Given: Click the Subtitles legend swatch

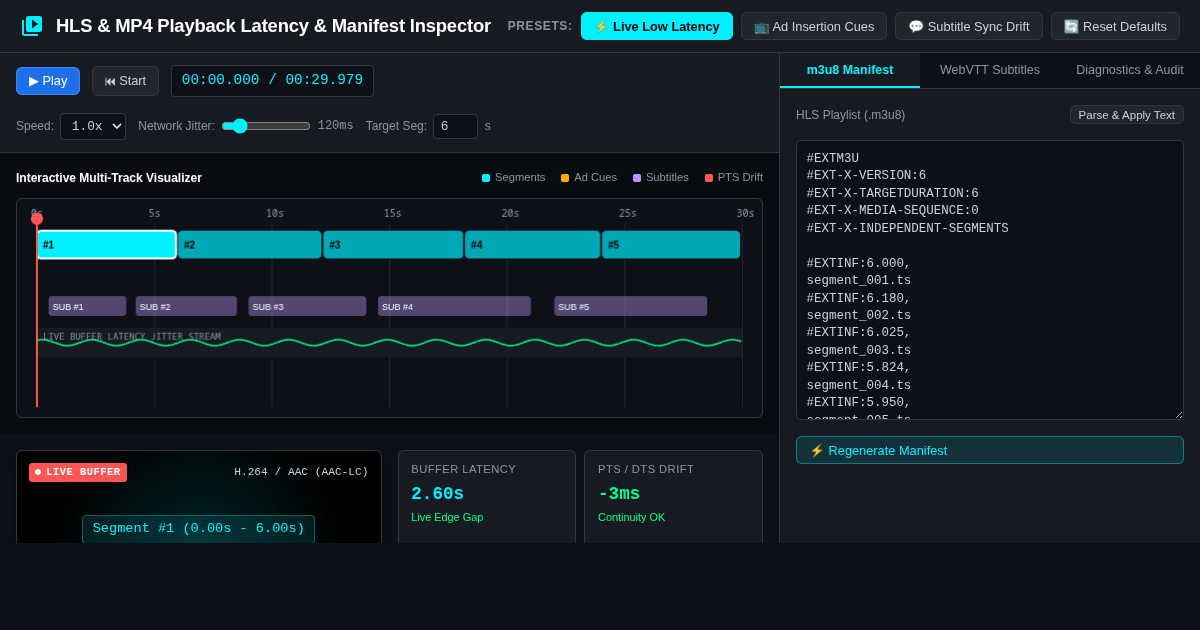Looking at the screenshot, I should tap(637, 178).
